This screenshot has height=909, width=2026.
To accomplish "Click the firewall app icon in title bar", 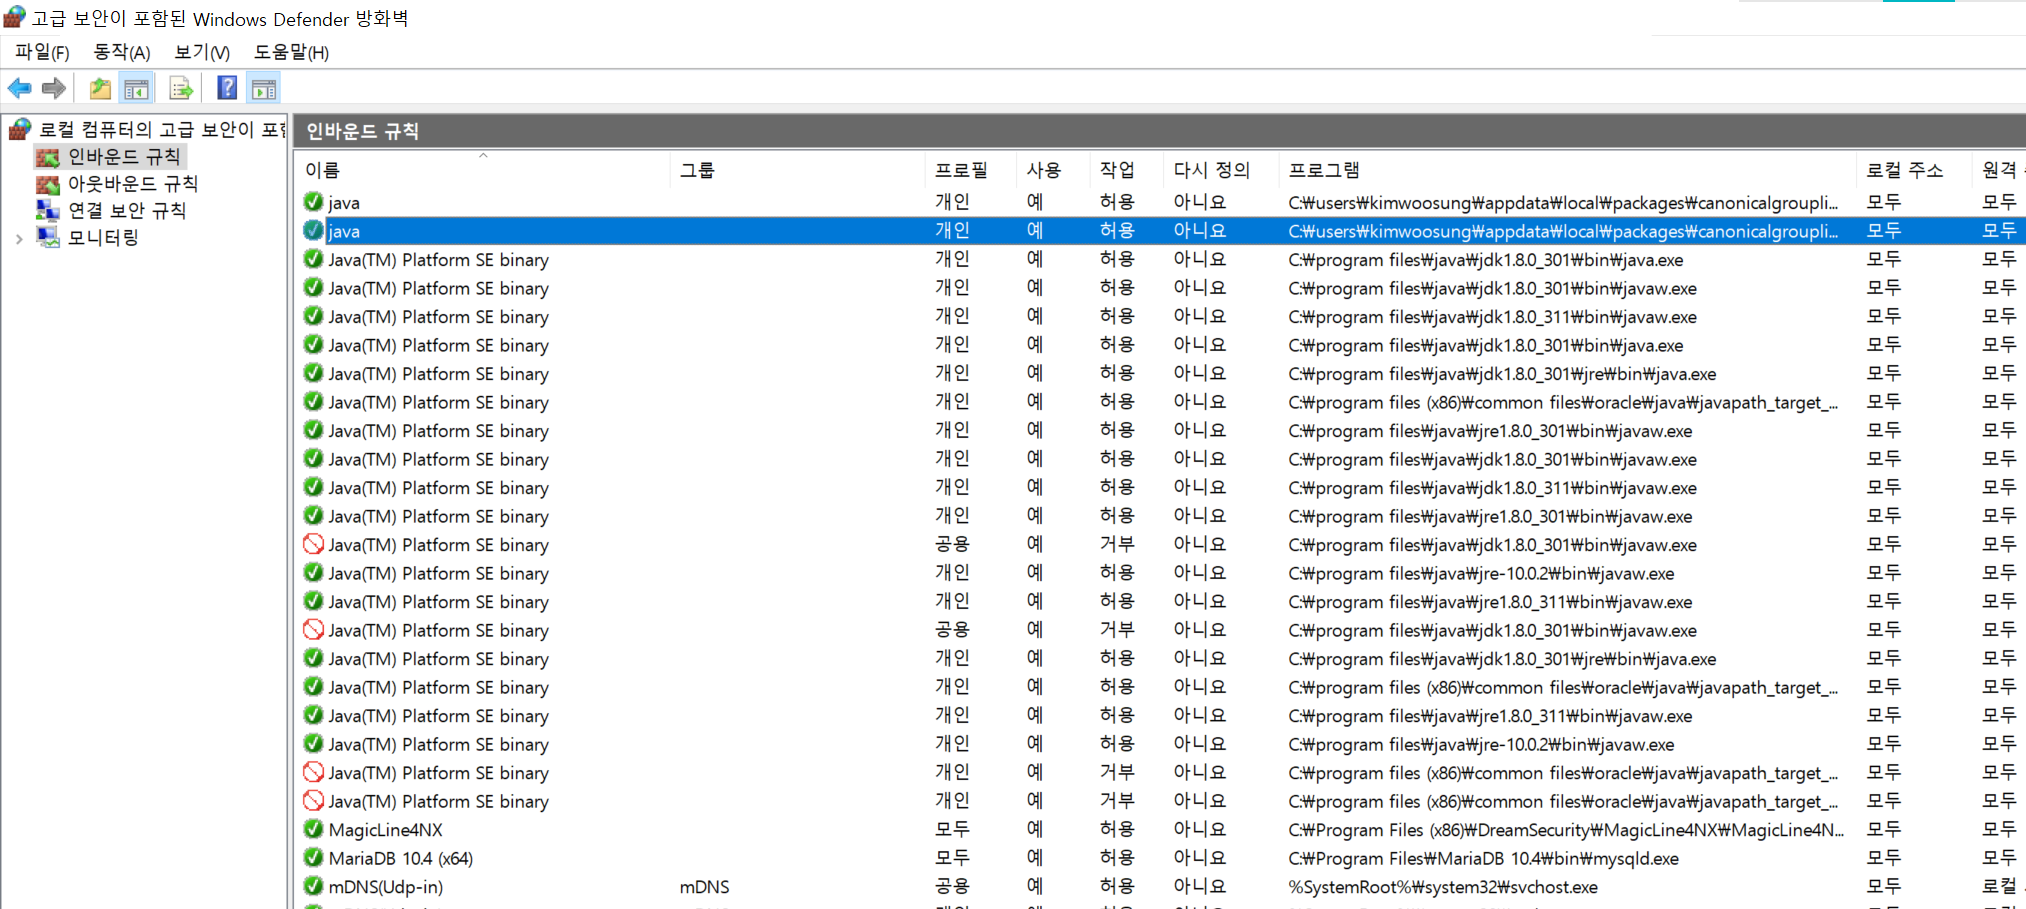I will tap(15, 17).
